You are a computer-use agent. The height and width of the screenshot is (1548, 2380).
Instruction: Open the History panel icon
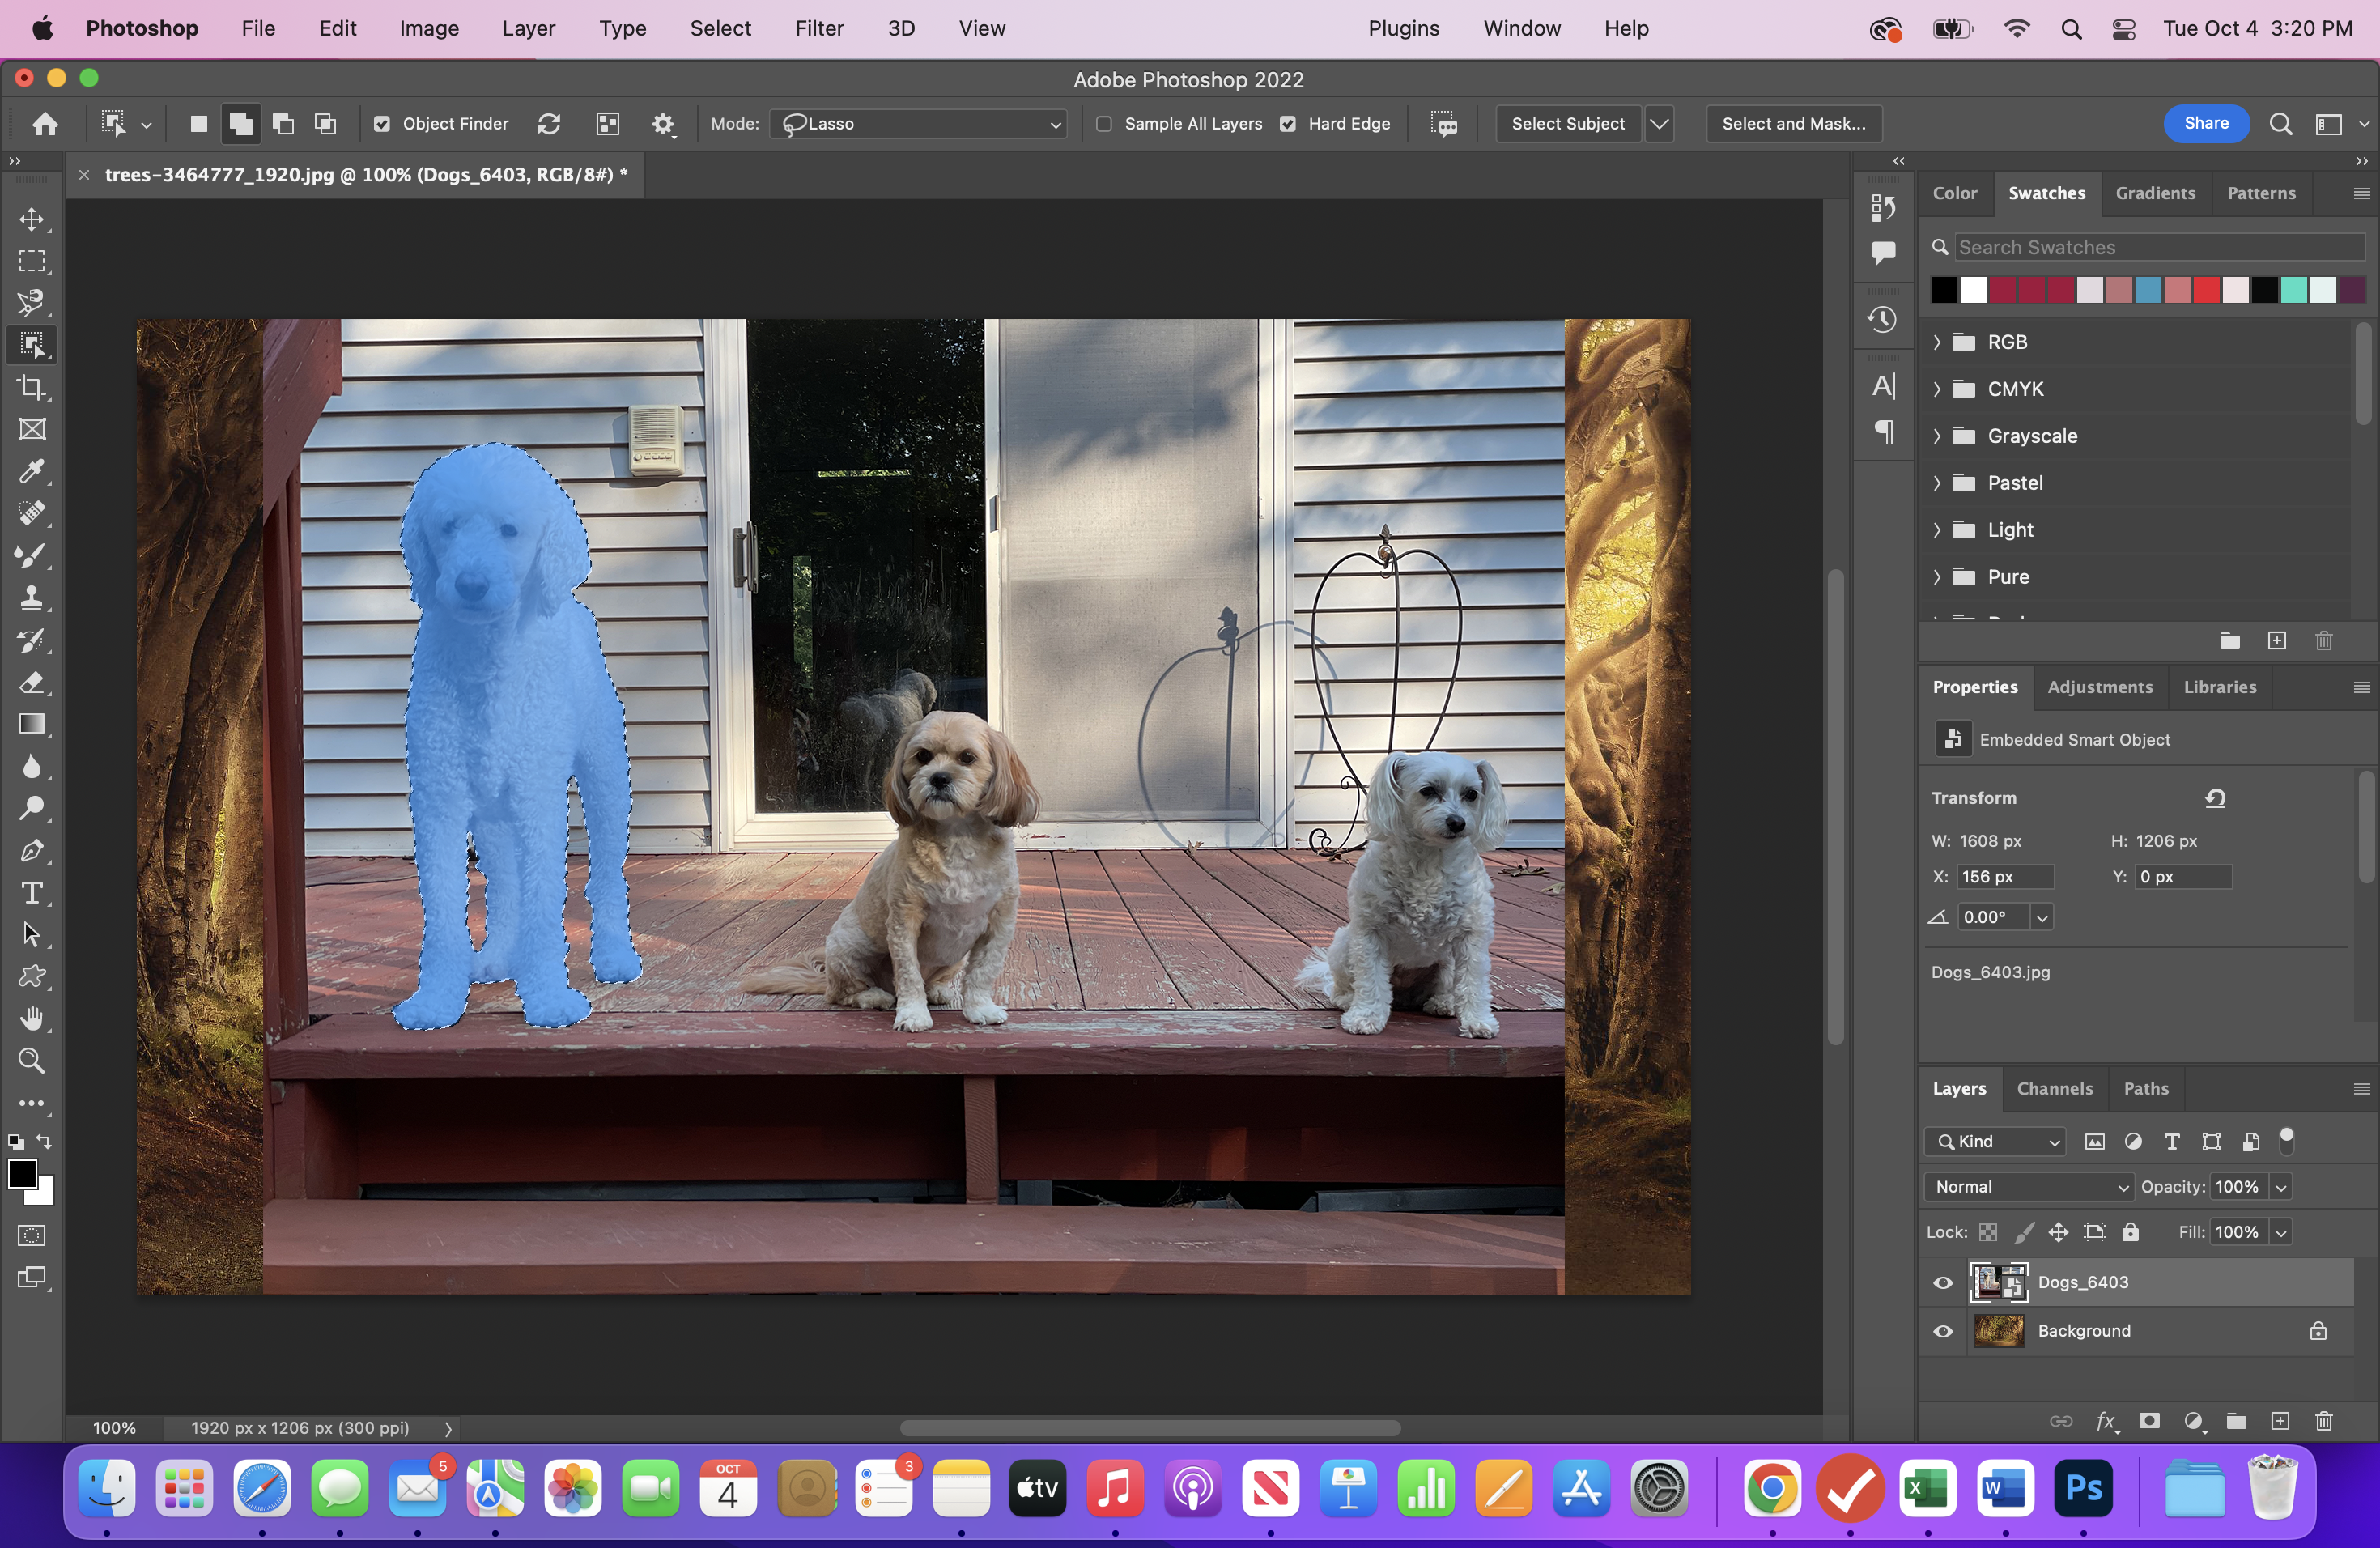pos(1882,319)
